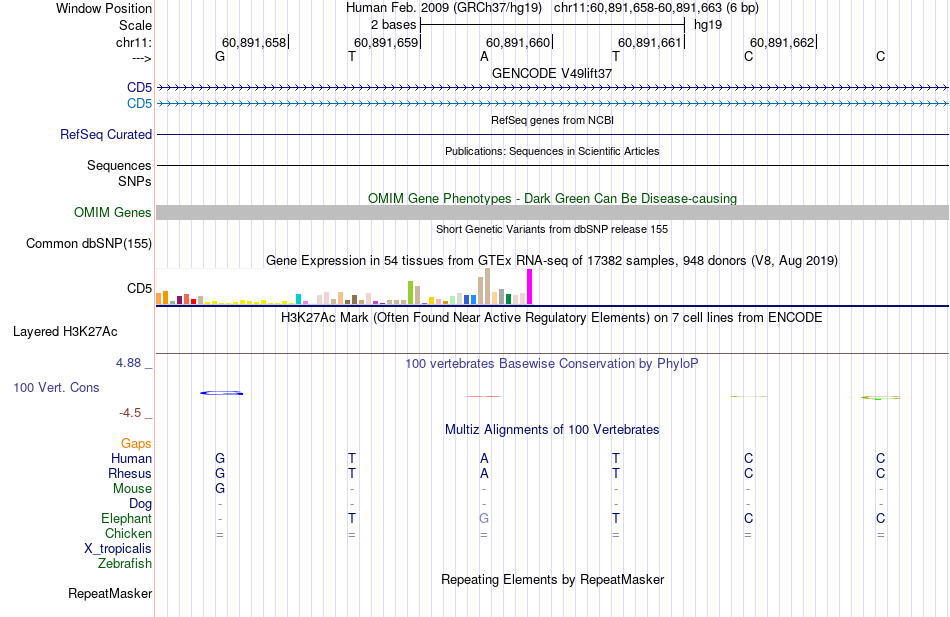Click the red PhyloP conservation bar

(x=483, y=396)
